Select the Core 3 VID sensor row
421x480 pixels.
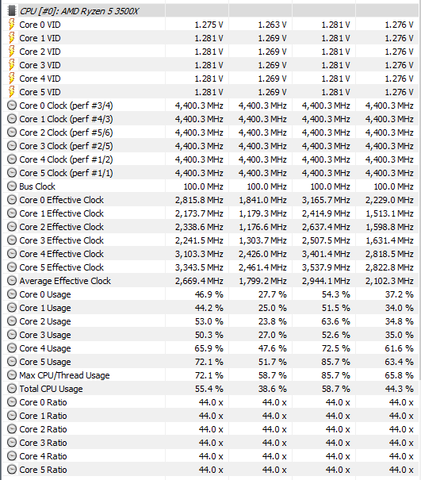pos(212,65)
